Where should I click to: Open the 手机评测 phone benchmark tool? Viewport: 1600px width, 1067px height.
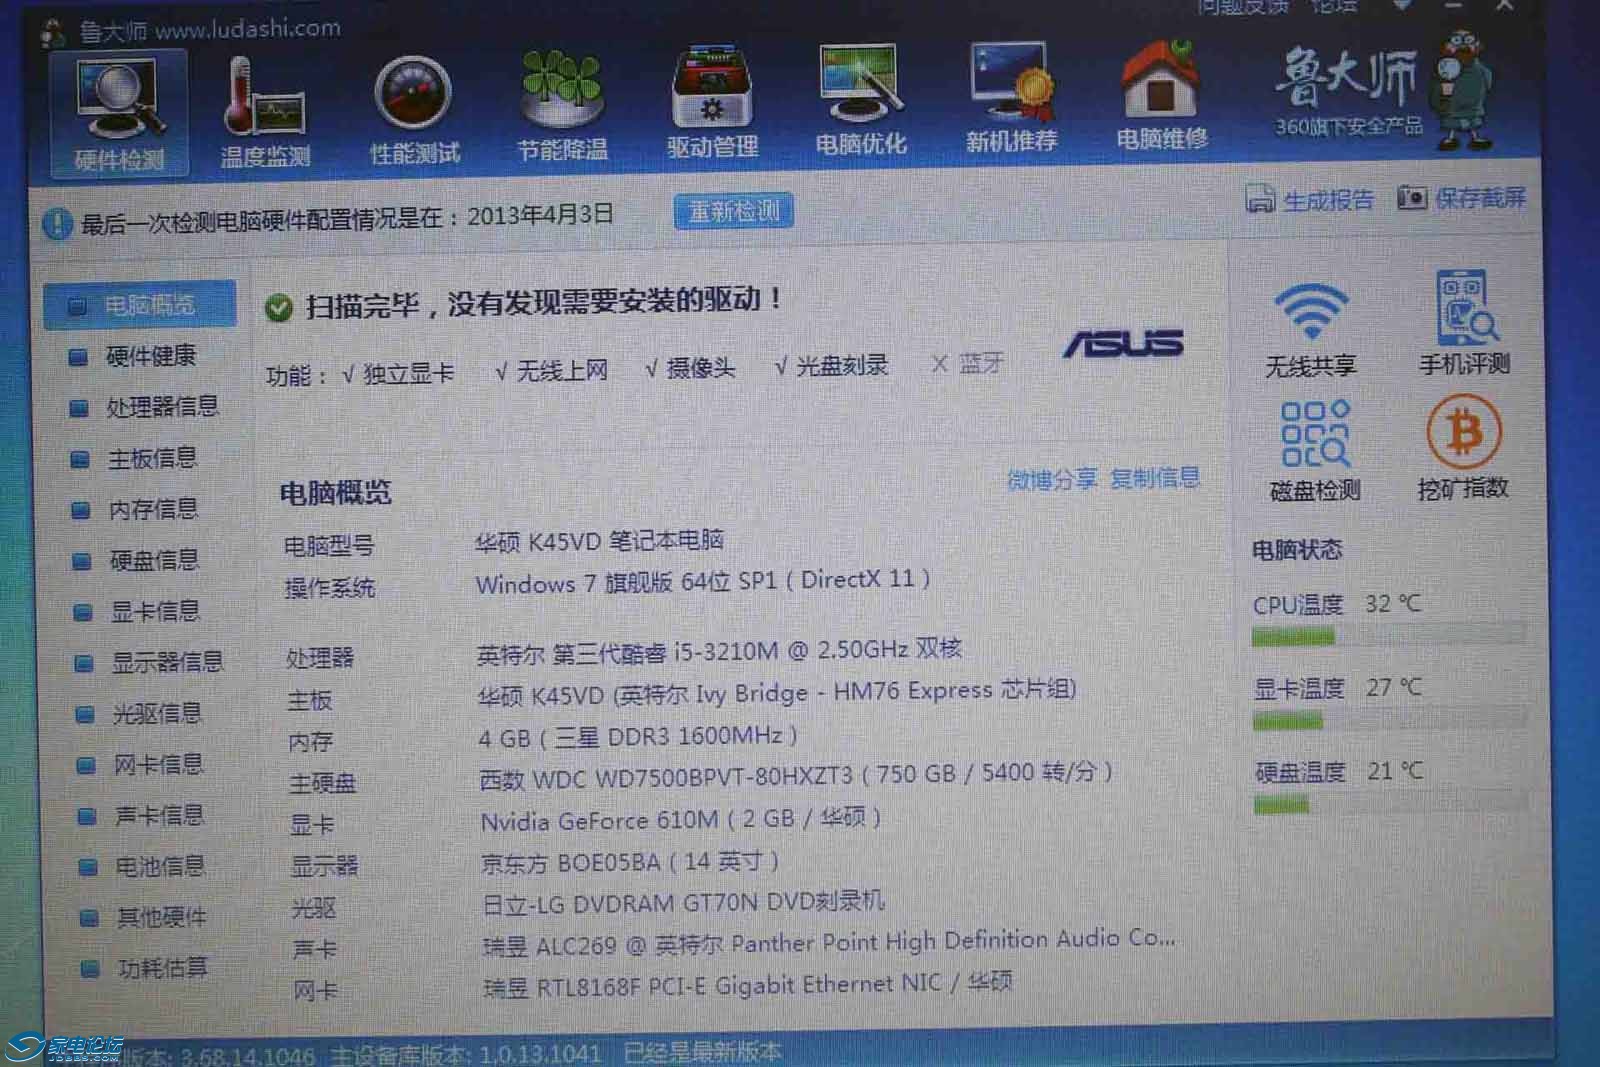[x=1464, y=322]
